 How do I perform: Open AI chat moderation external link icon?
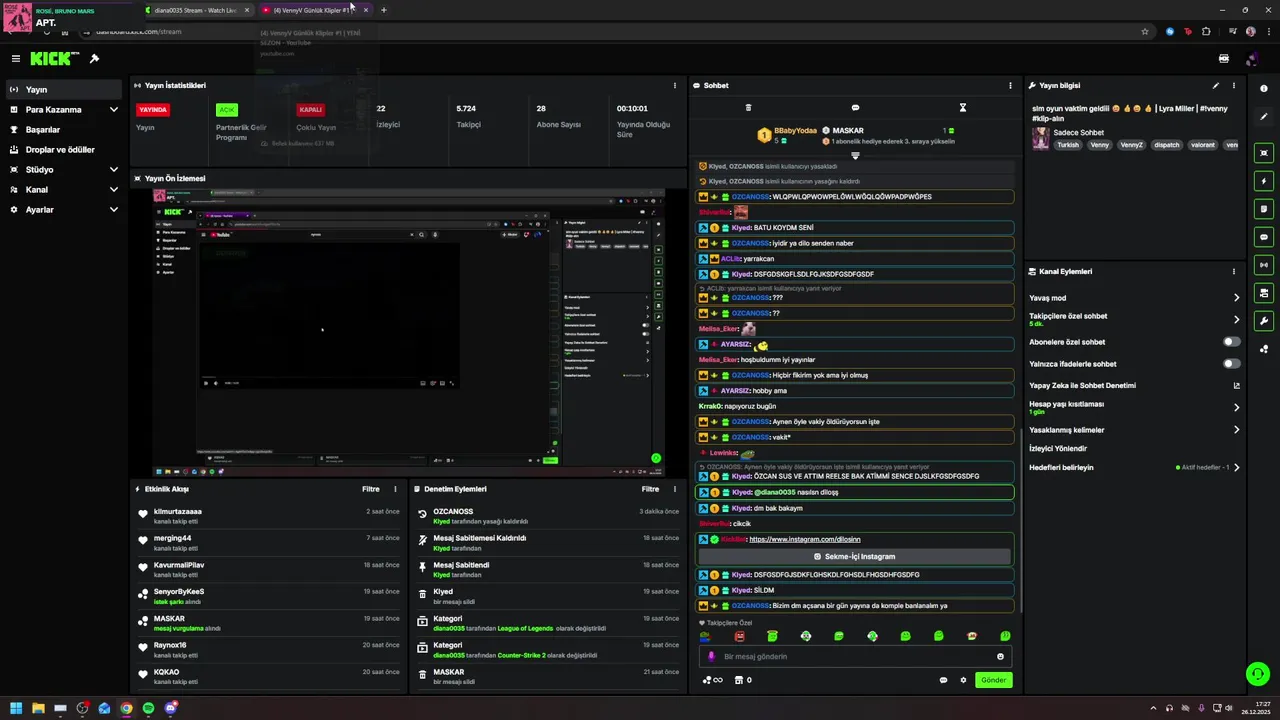click(1236, 386)
